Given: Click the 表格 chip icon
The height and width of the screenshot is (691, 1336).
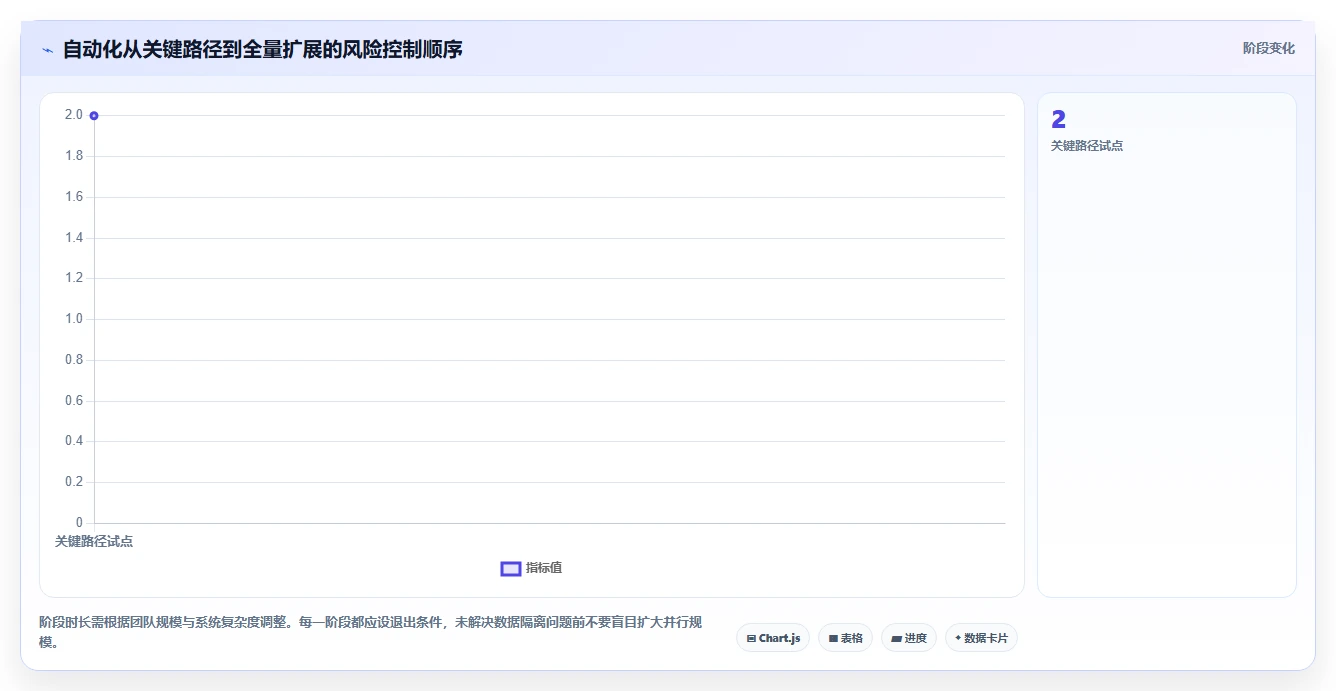Looking at the screenshot, I should coord(833,638).
